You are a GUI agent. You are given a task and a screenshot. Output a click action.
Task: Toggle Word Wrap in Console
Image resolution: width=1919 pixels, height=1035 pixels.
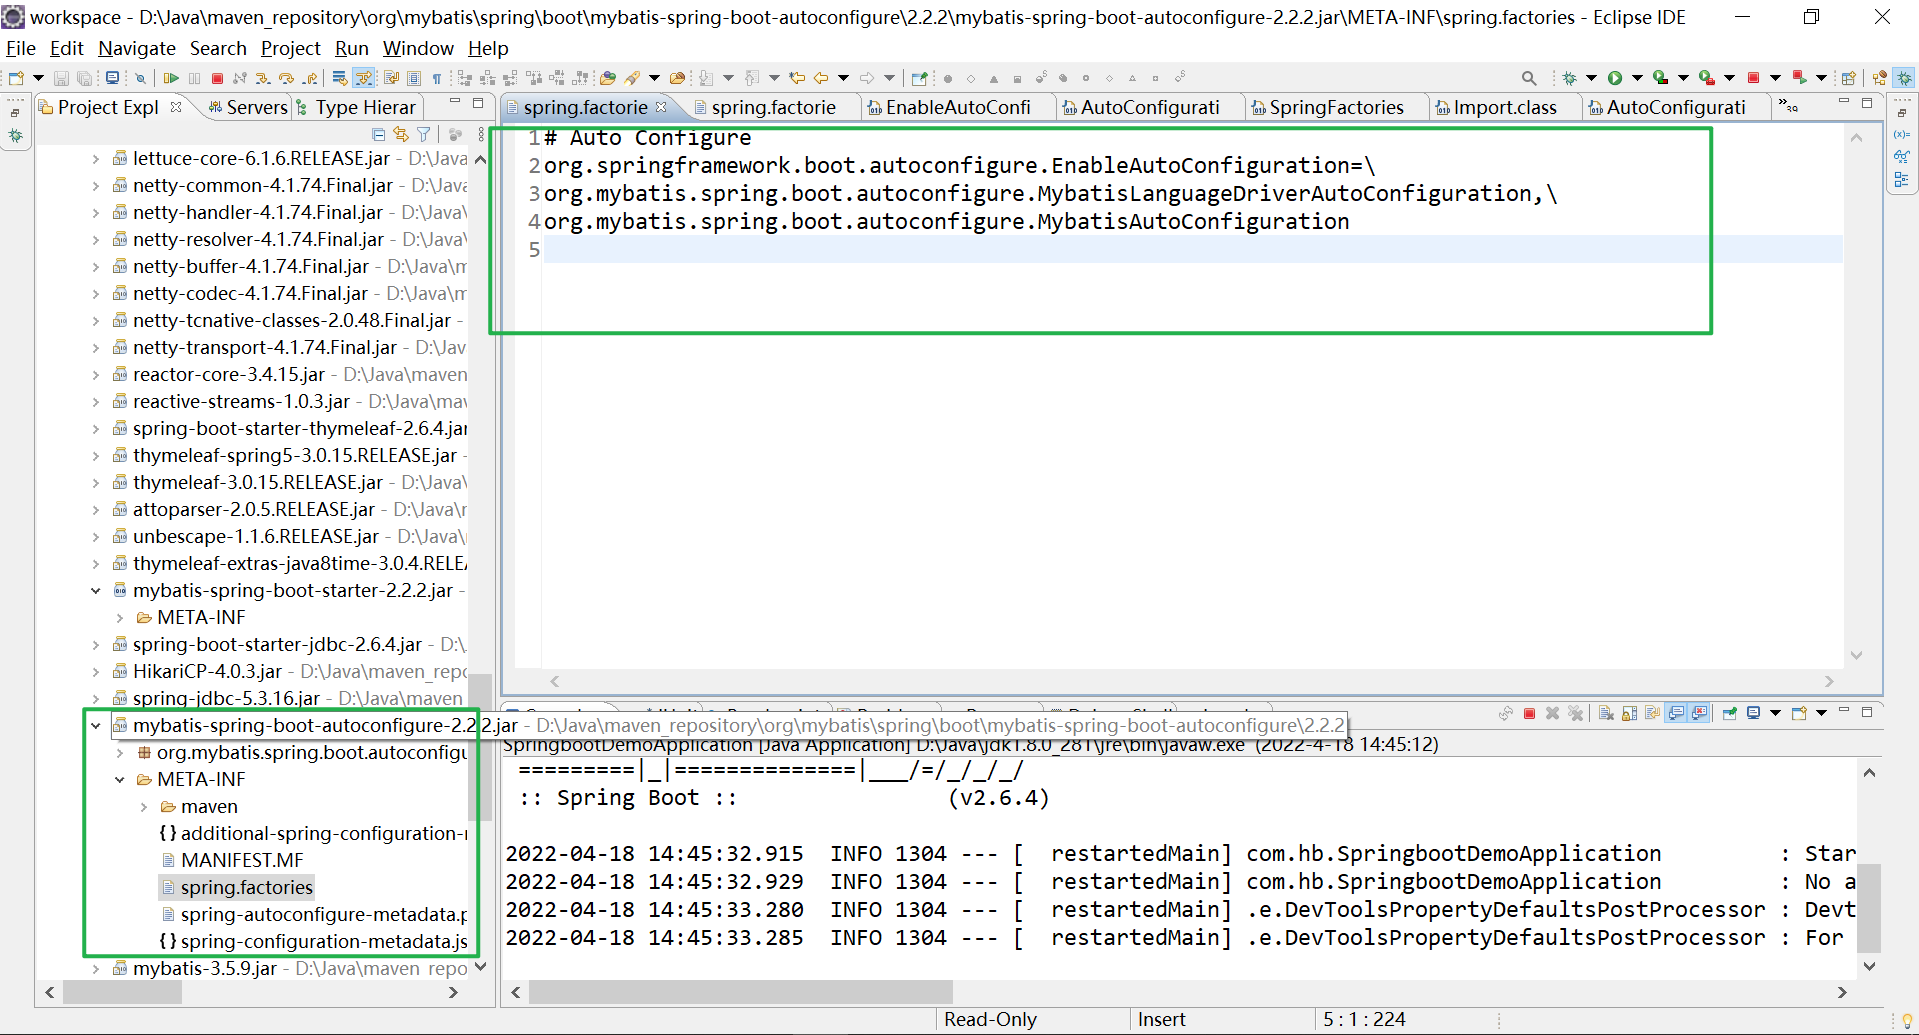tap(1652, 713)
